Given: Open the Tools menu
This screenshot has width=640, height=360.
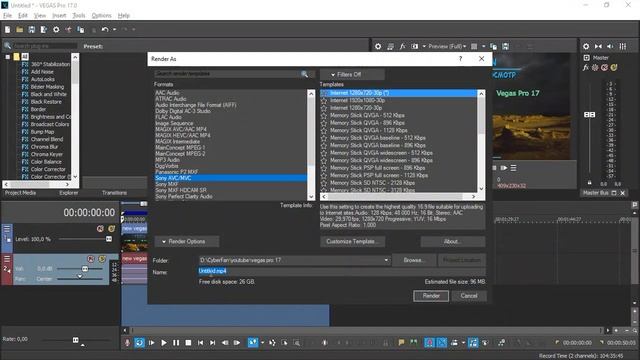Looking at the screenshot, I should tap(79, 16).
